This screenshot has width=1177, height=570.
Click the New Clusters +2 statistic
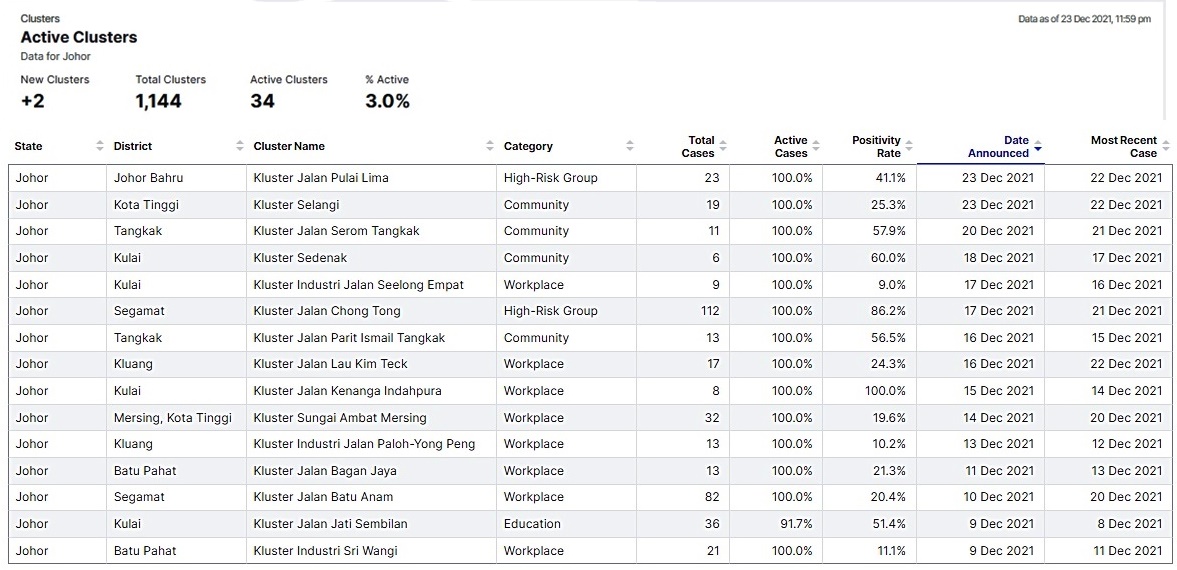coord(33,101)
